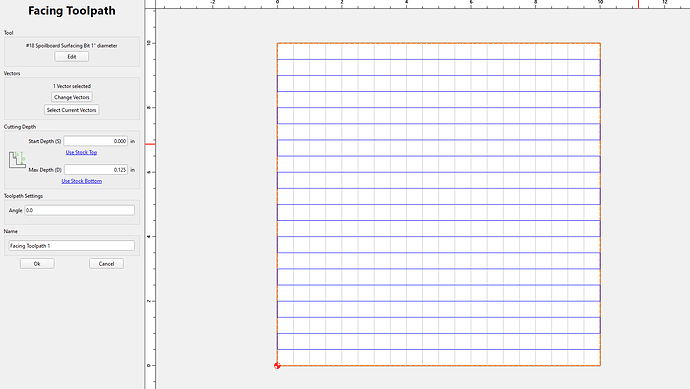Click the Use Stock Bottom link

[81, 181]
